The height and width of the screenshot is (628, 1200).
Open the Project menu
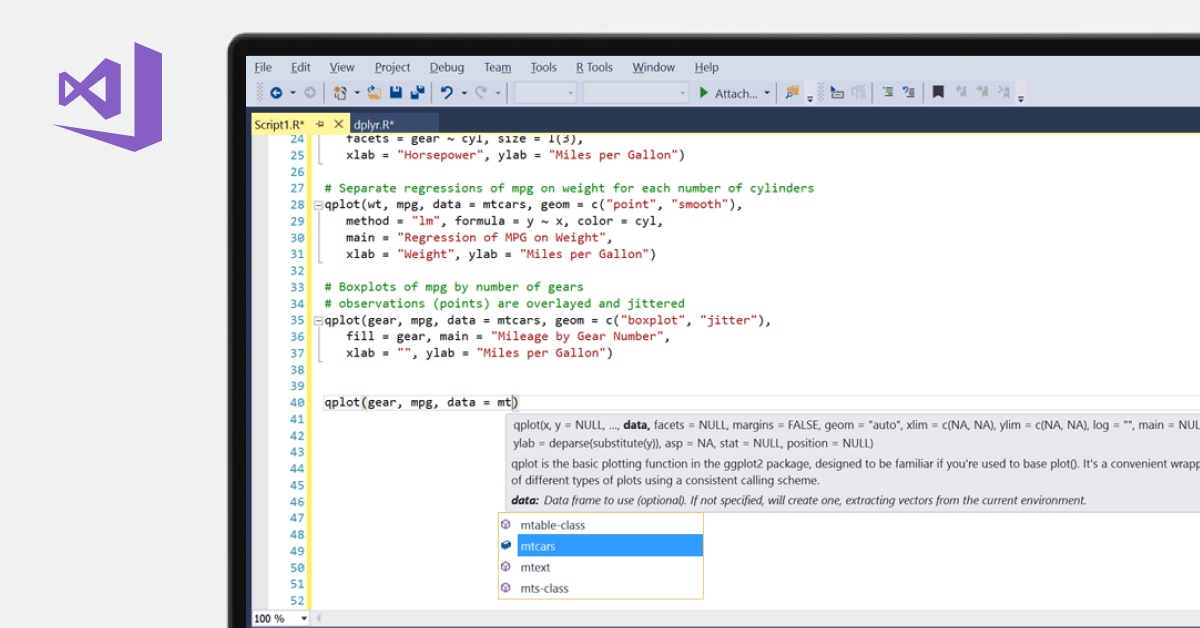click(x=393, y=67)
